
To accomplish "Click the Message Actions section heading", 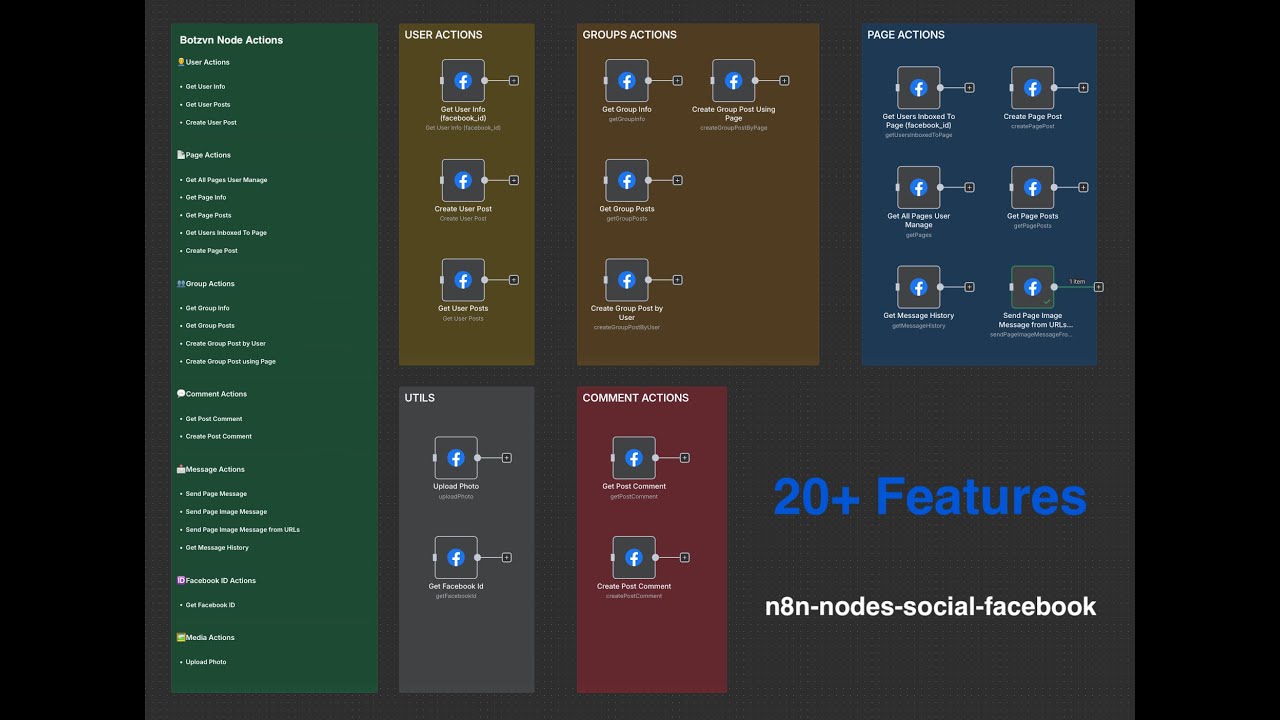I will click(x=210, y=469).
